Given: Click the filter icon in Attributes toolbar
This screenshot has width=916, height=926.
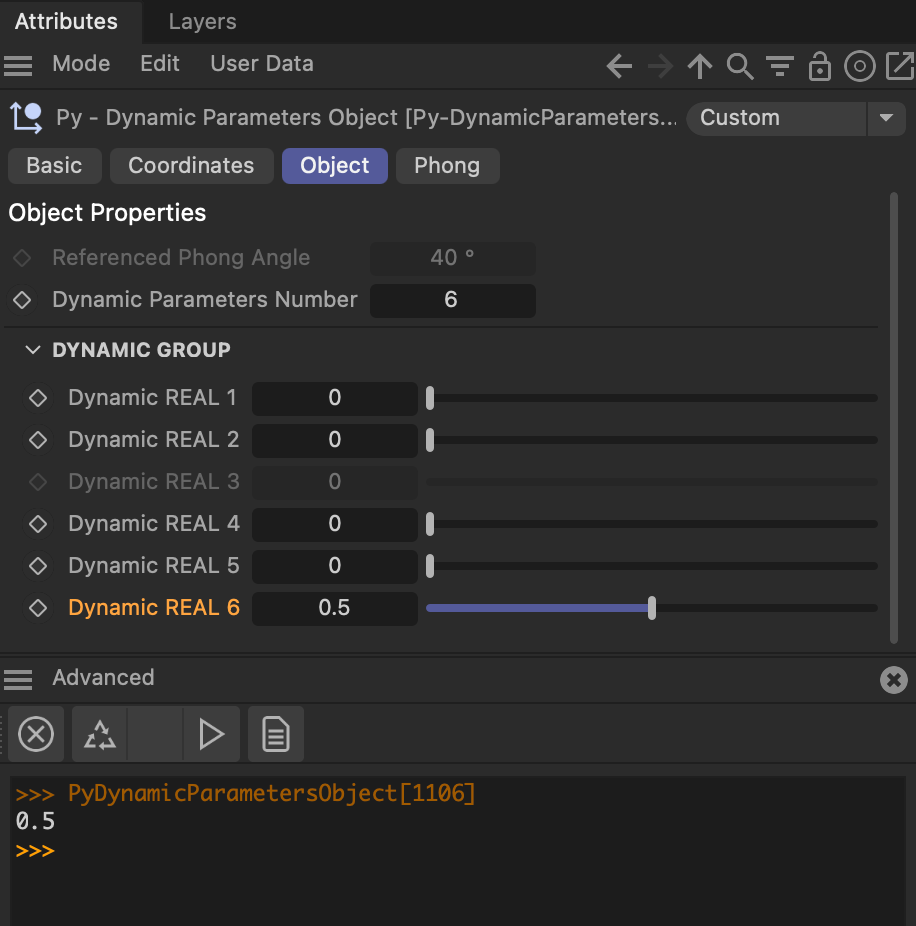Looking at the screenshot, I should coord(780,67).
